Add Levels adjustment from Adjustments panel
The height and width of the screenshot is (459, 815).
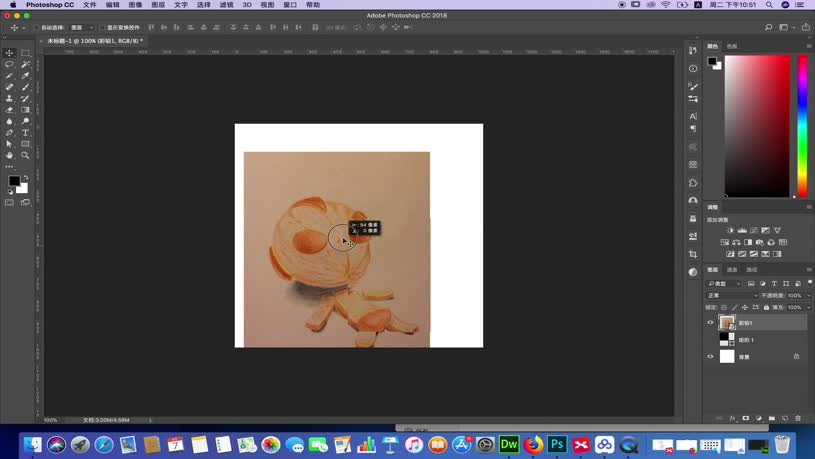[x=742, y=230]
